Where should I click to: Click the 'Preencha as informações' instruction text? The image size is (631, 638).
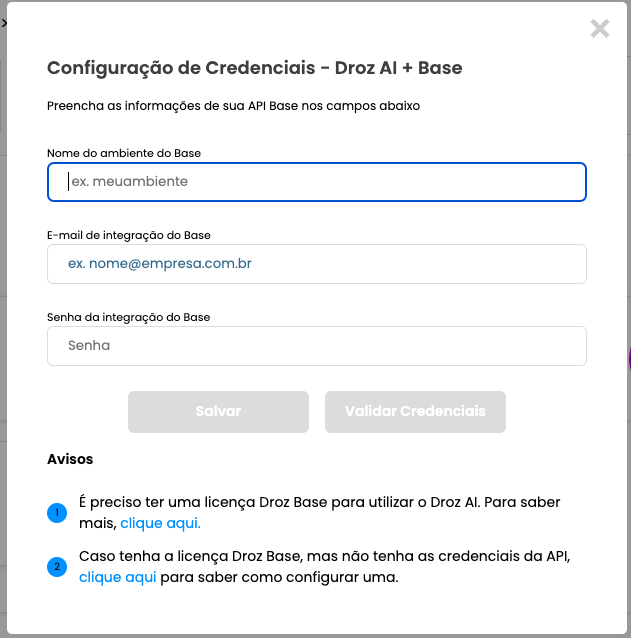coord(234,106)
